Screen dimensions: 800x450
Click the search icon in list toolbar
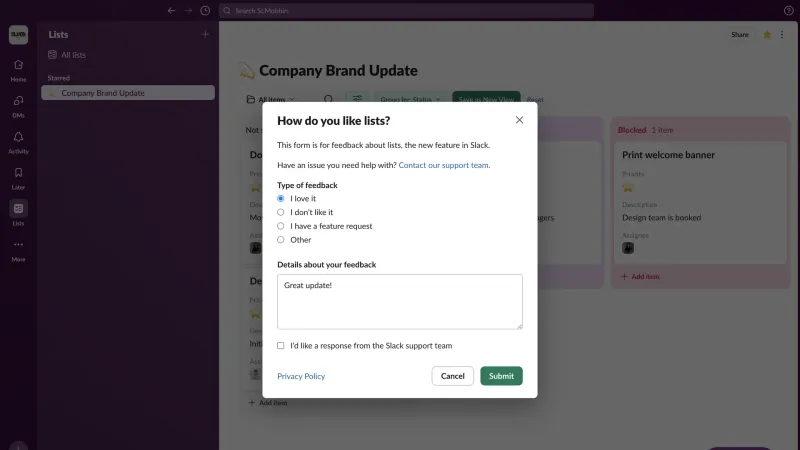pos(329,99)
